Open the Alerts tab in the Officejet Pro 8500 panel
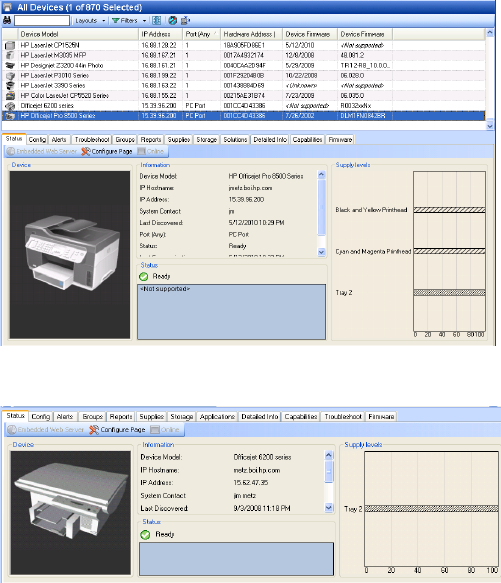 point(59,140)
